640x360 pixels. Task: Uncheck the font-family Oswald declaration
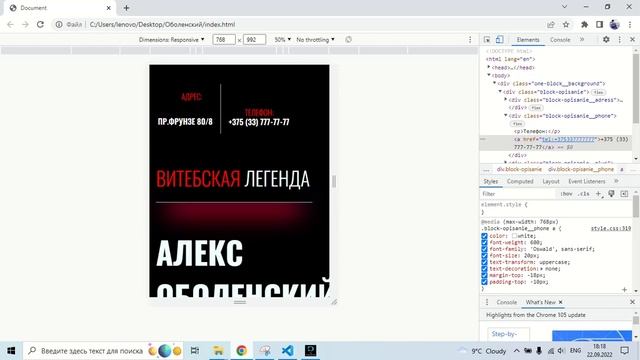(484, 249)
